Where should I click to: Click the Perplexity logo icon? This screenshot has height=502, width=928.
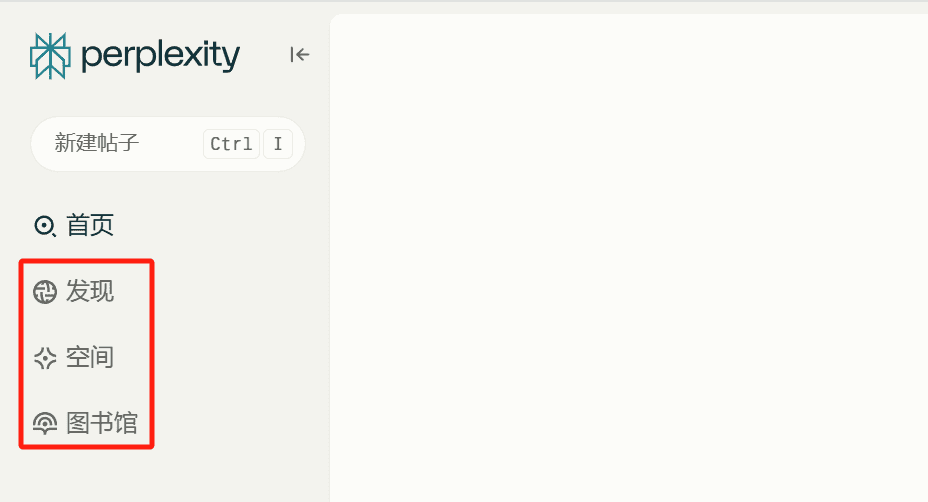click(49, 56)
